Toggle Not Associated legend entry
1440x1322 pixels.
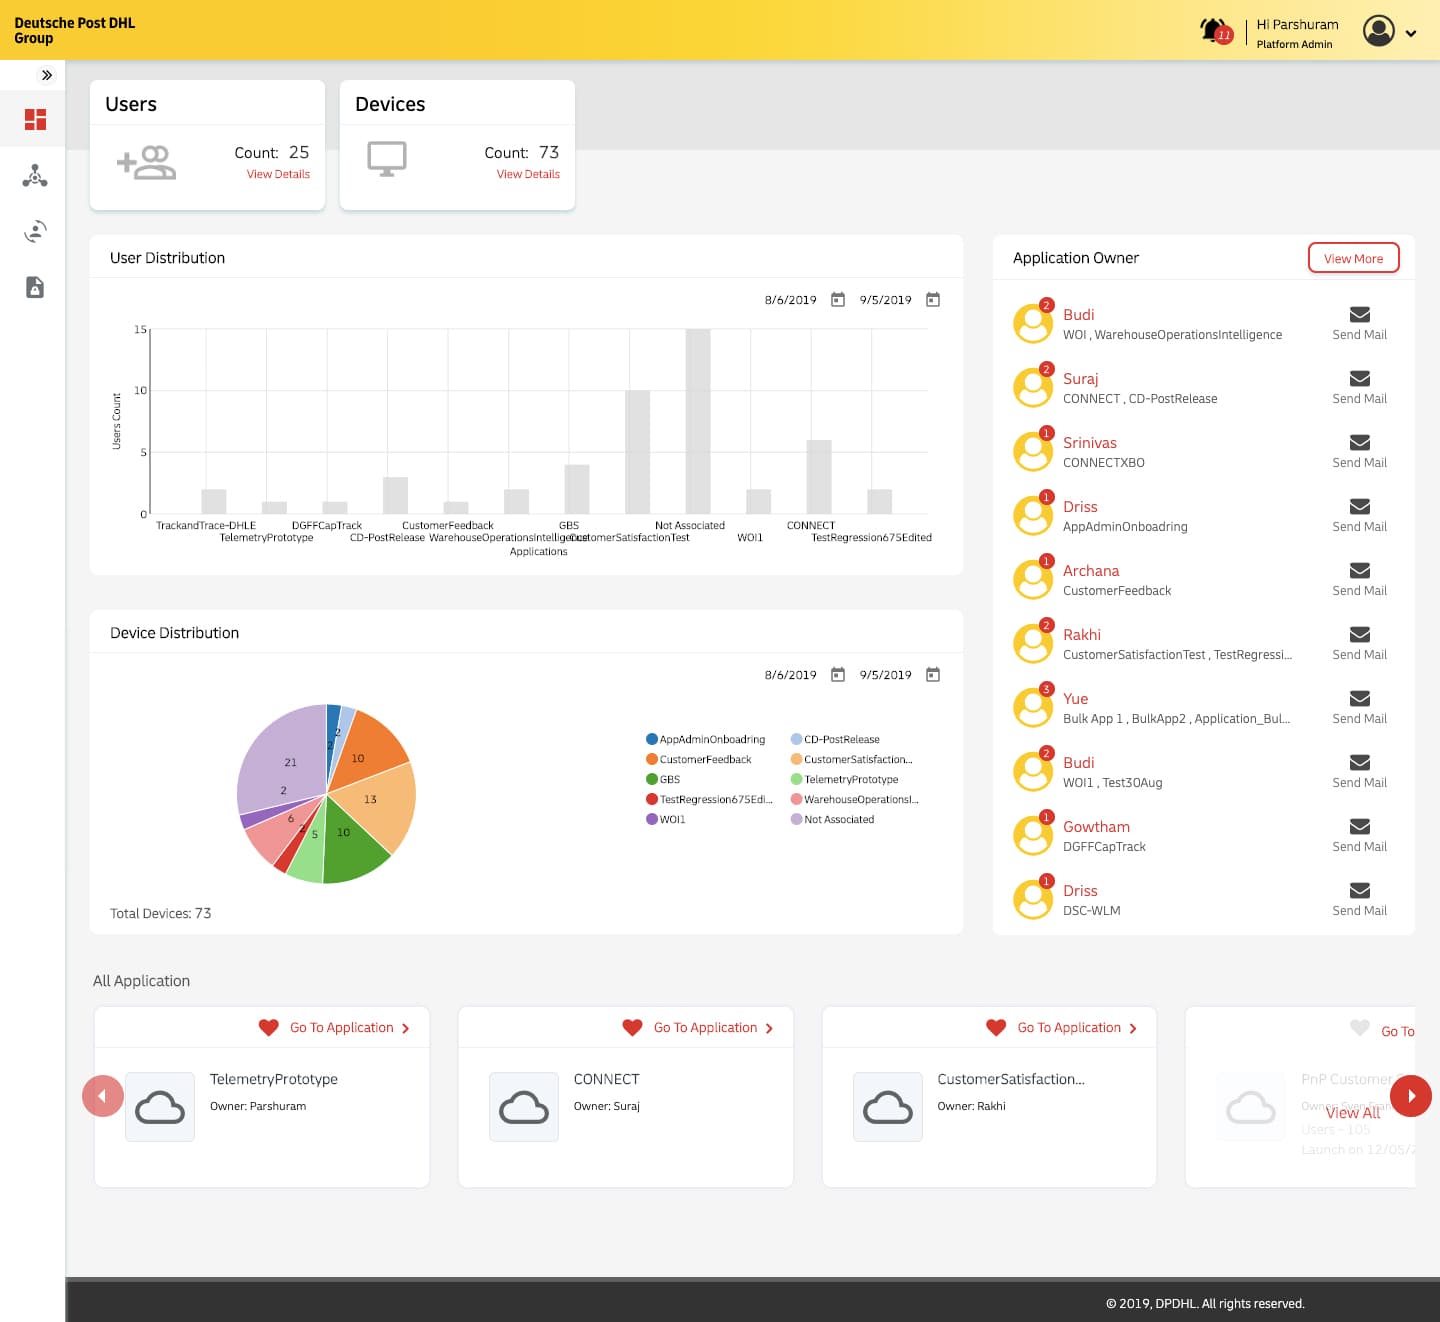point(832,819)
